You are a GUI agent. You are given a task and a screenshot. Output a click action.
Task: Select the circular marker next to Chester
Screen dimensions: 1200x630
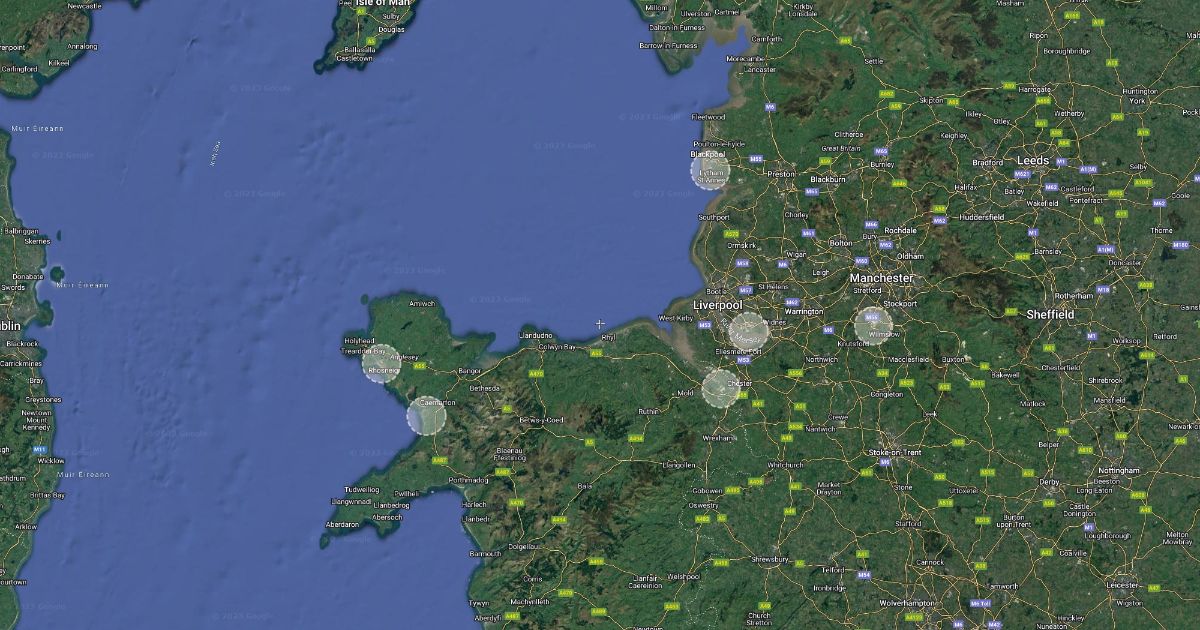click(x=721, y=388)
